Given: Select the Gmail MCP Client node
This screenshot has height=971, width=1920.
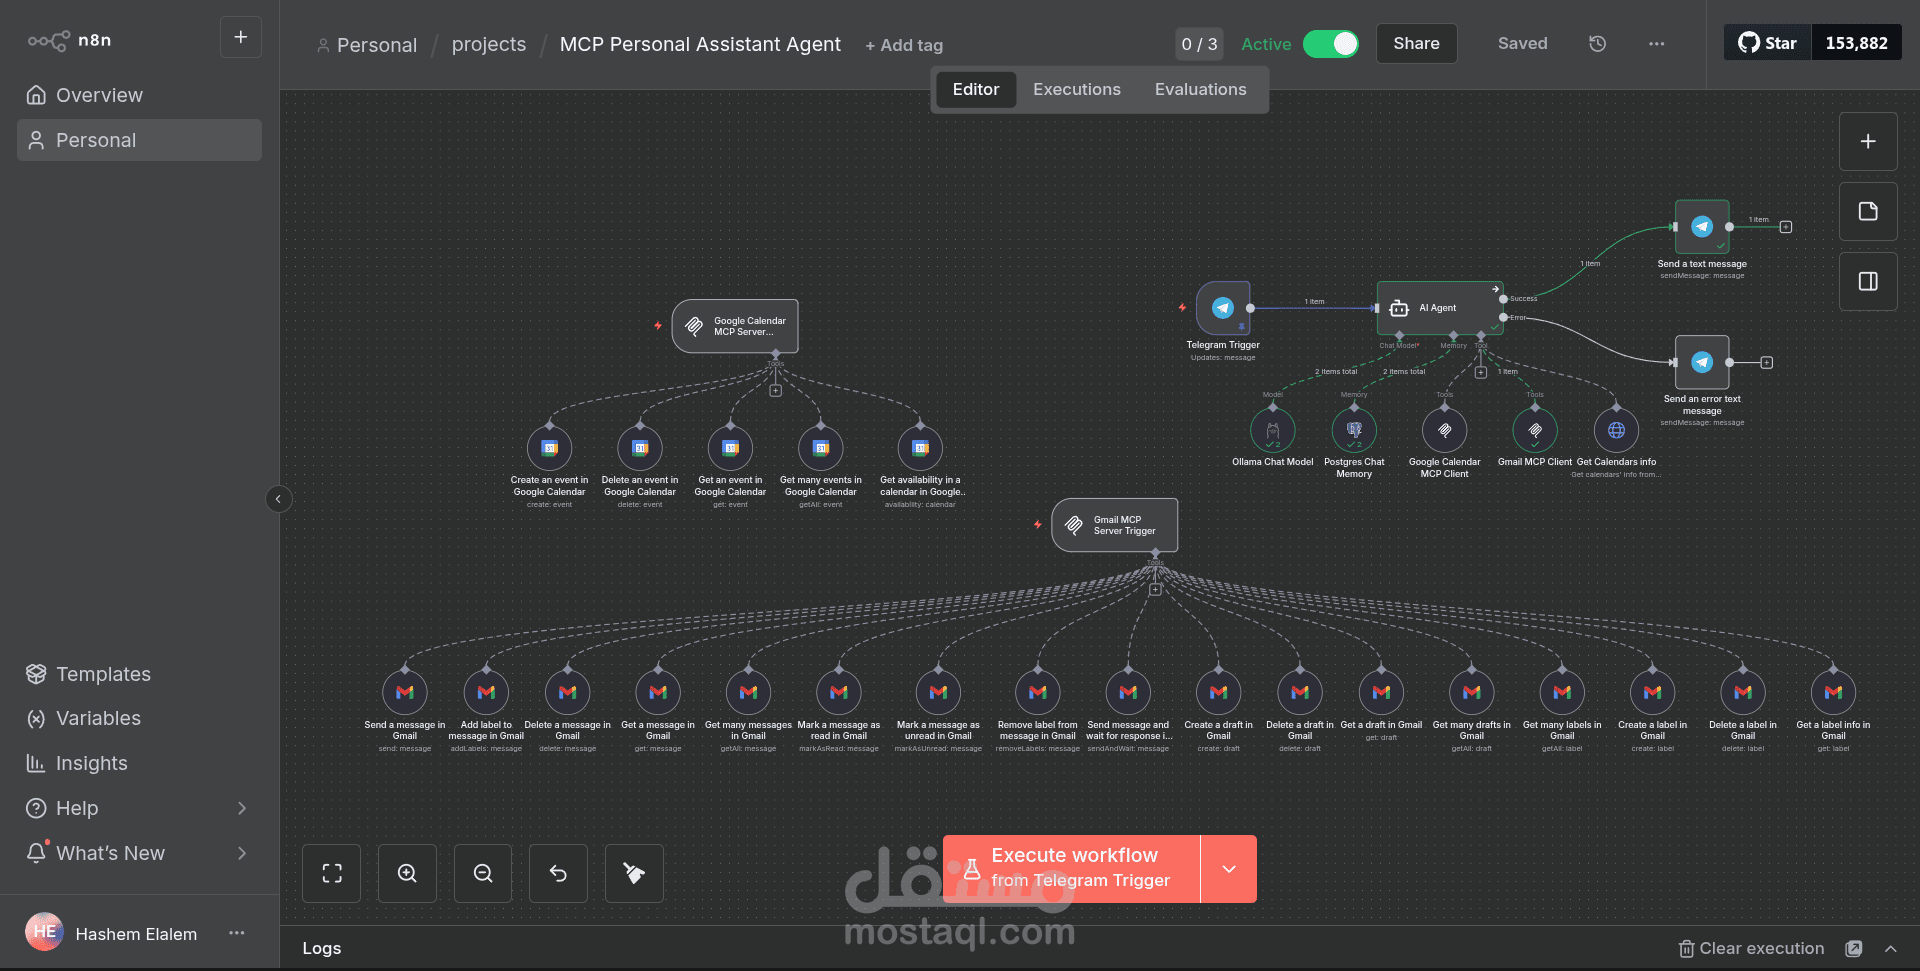Looking at the screenshot, I should click(1535, 430).
